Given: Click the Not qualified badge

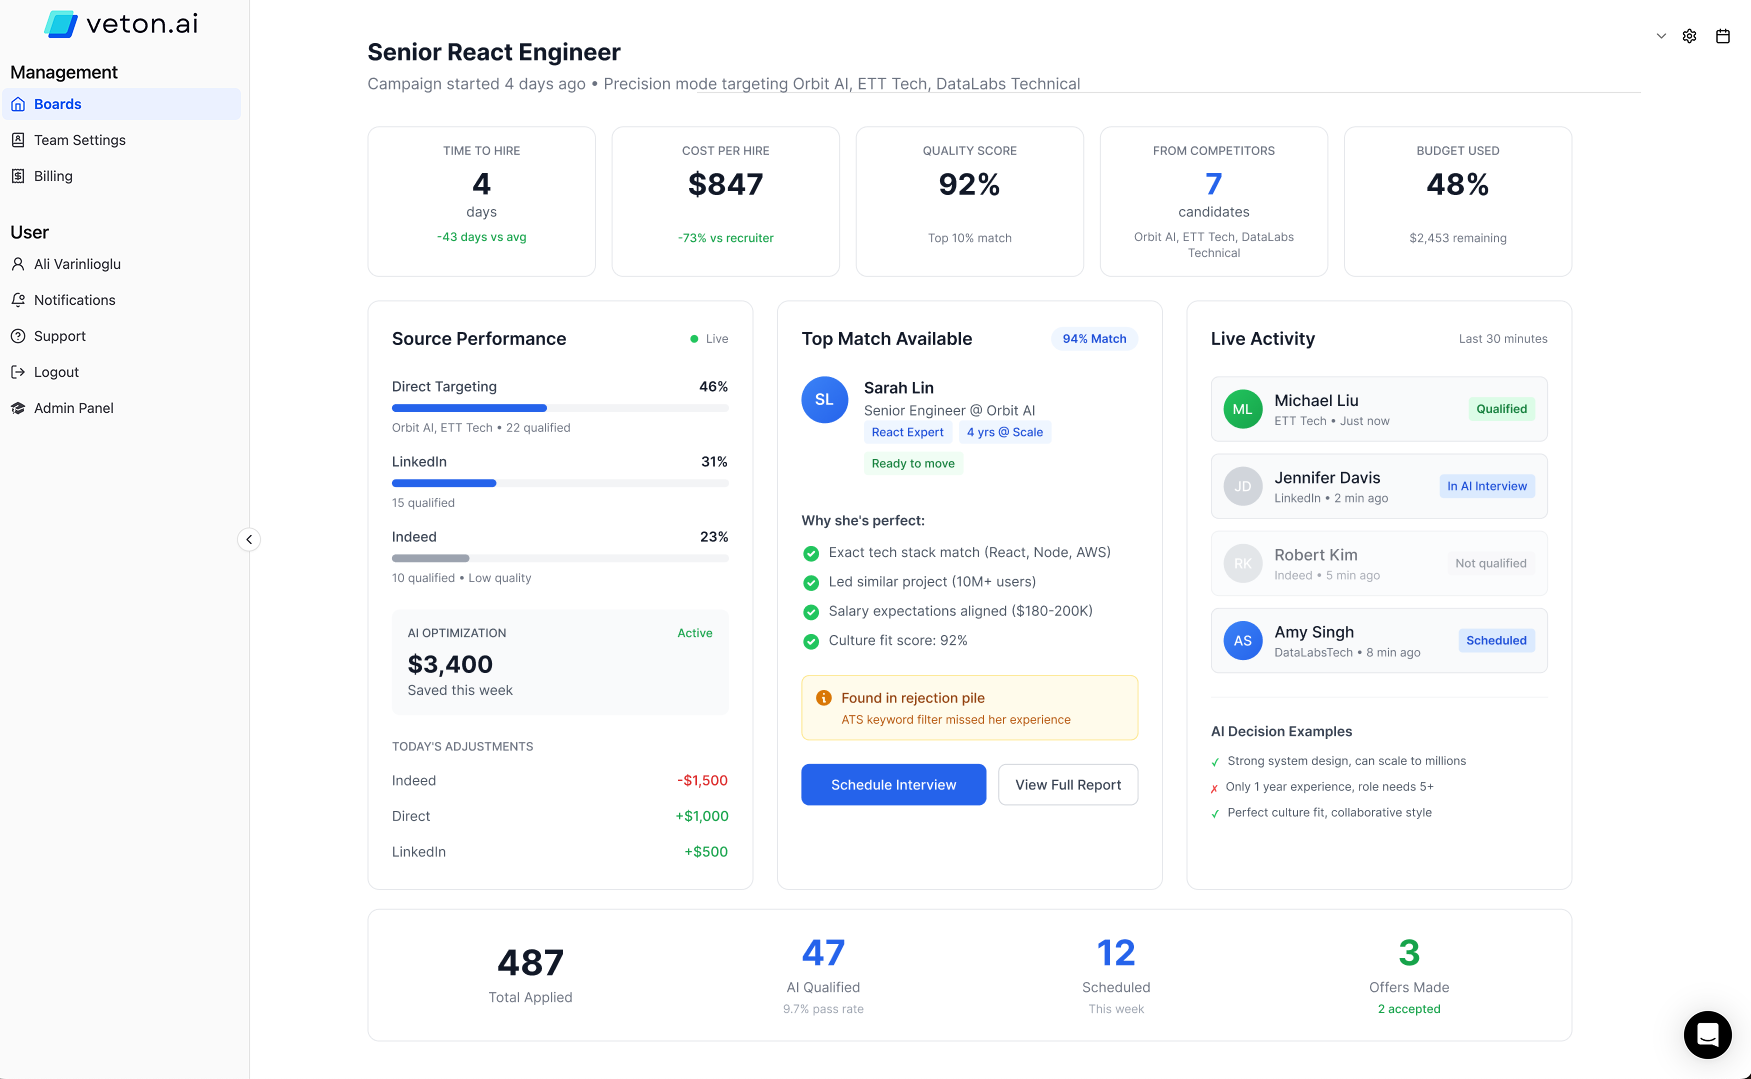Looking at the screenshot, I should pos(1490,563).
